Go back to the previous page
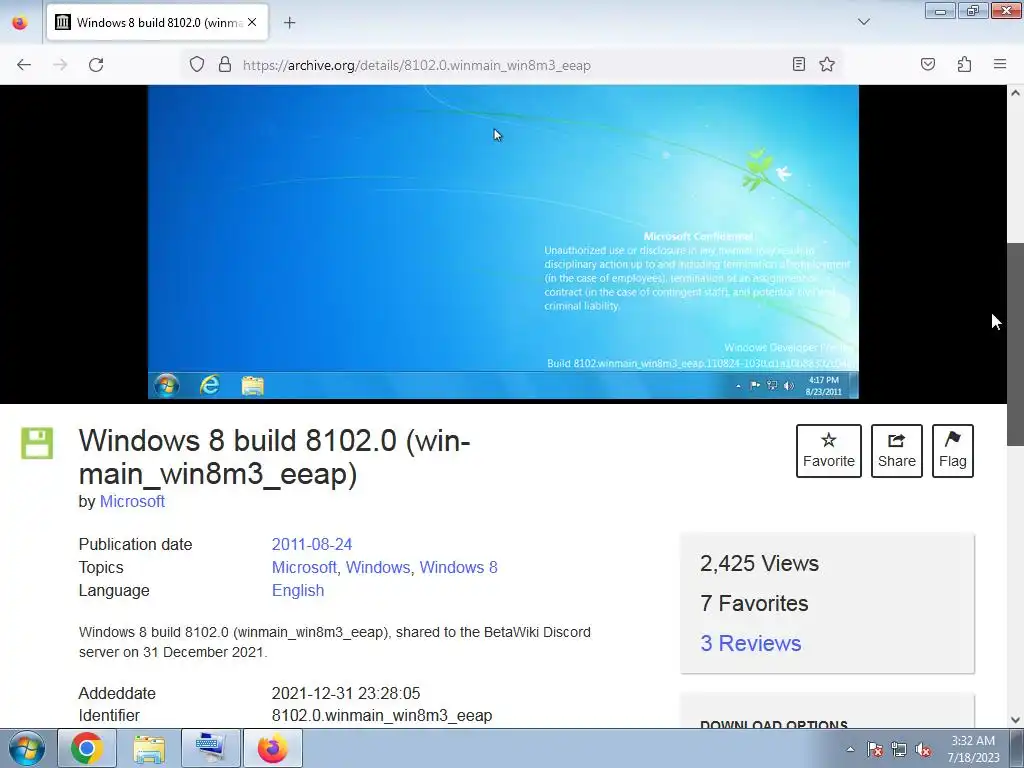The image size is (1024, 768). point(24,65)
